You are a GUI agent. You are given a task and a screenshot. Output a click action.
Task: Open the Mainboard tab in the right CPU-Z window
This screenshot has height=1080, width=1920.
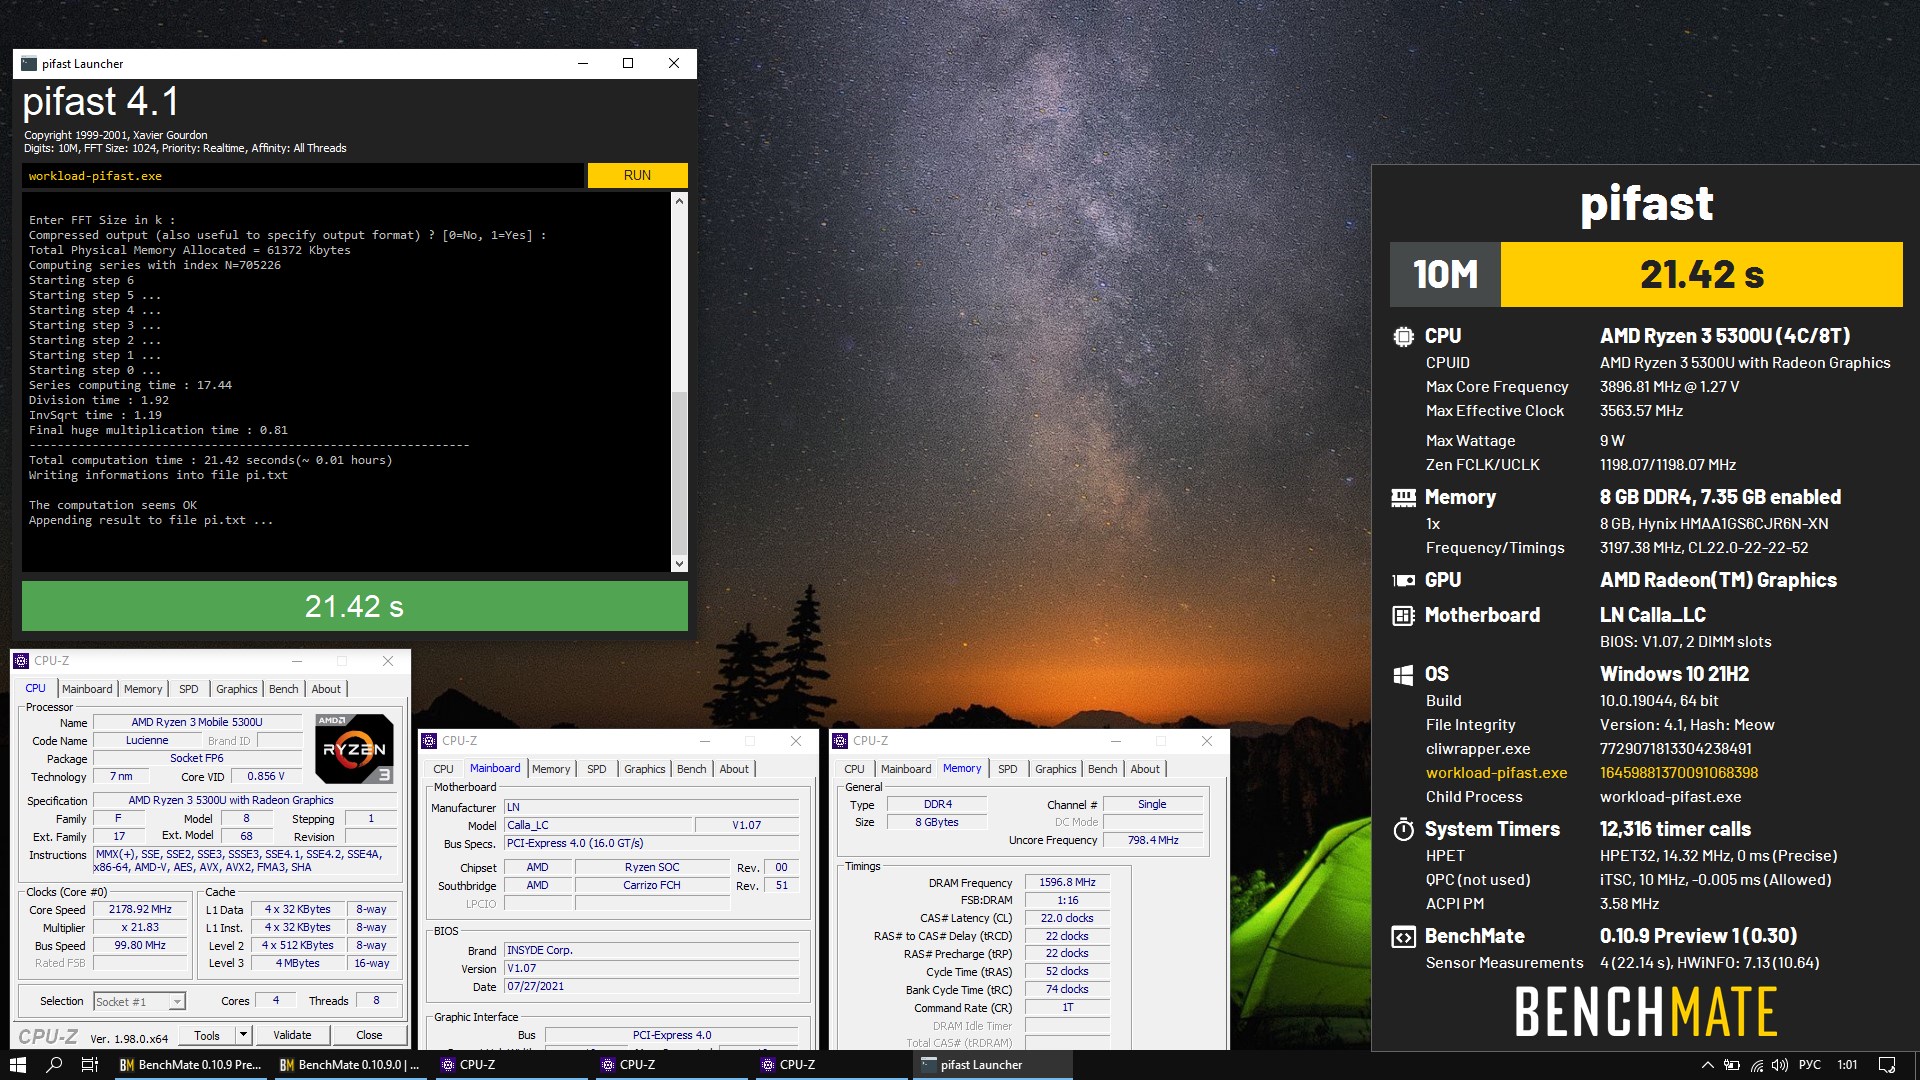pos(906,769)
